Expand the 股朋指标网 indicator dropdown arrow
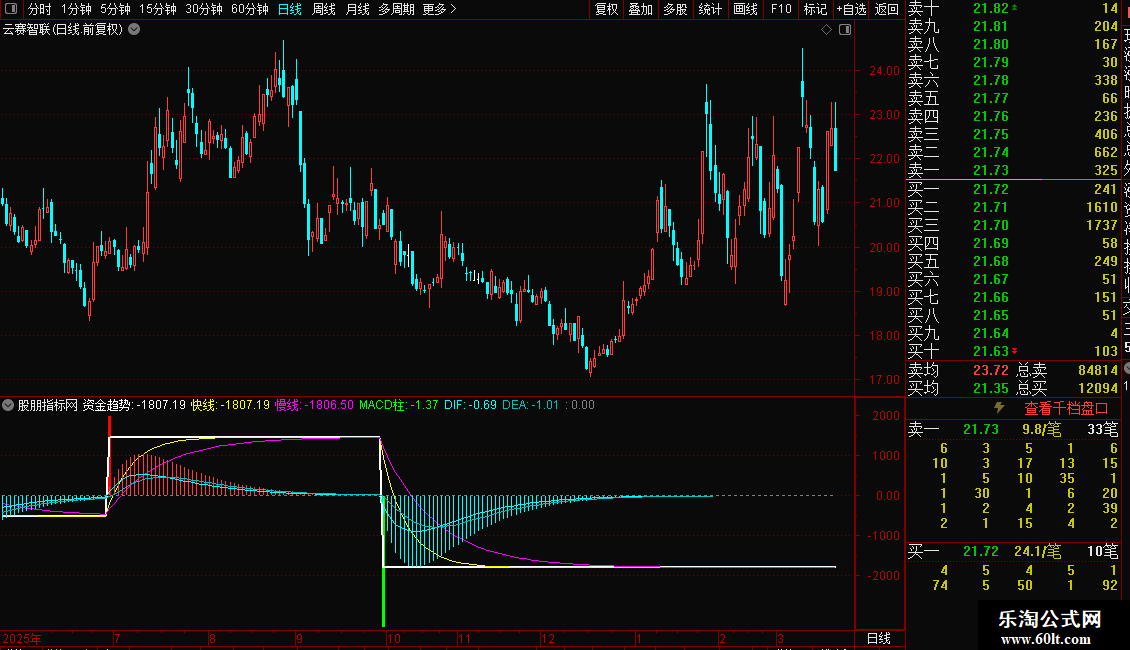1130x650 pixels. (8, 405)
